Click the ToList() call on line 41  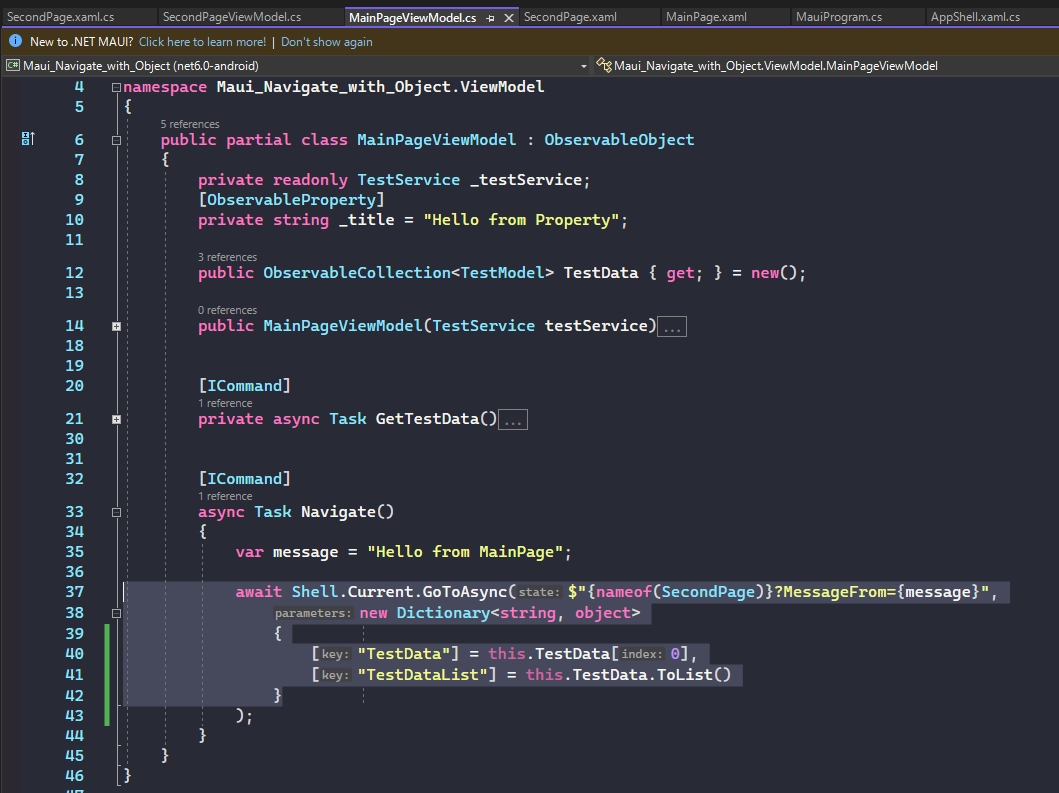[694, 675]
